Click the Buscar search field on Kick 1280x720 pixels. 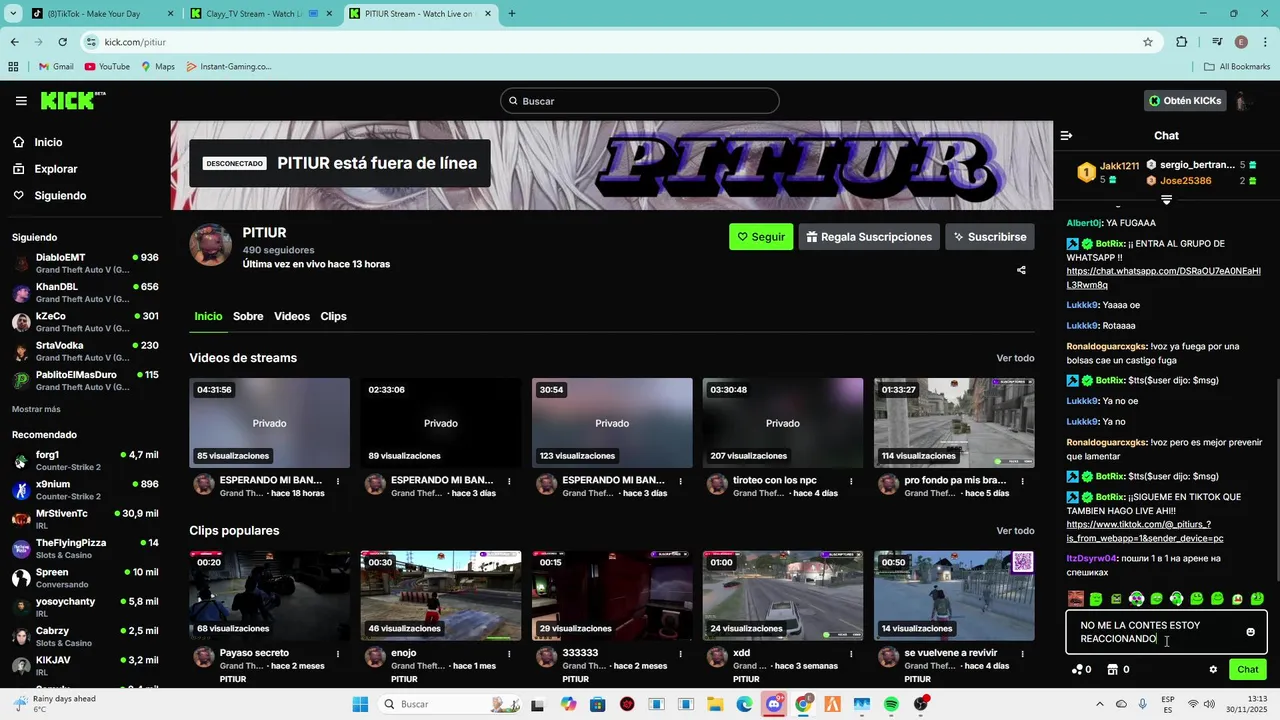click(x=640, y=101)
